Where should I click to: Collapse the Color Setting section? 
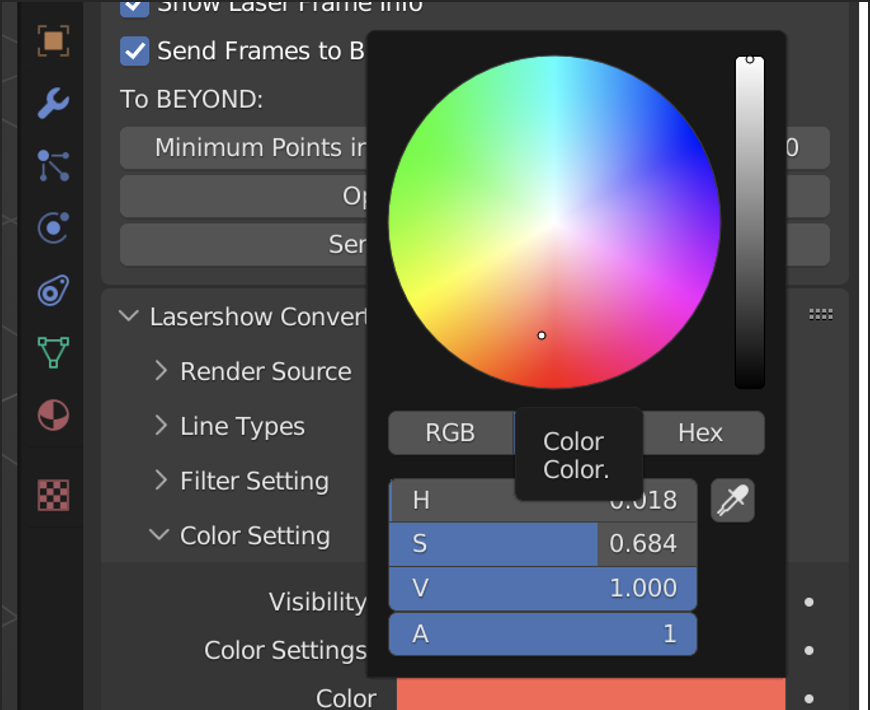coord(159,536)
